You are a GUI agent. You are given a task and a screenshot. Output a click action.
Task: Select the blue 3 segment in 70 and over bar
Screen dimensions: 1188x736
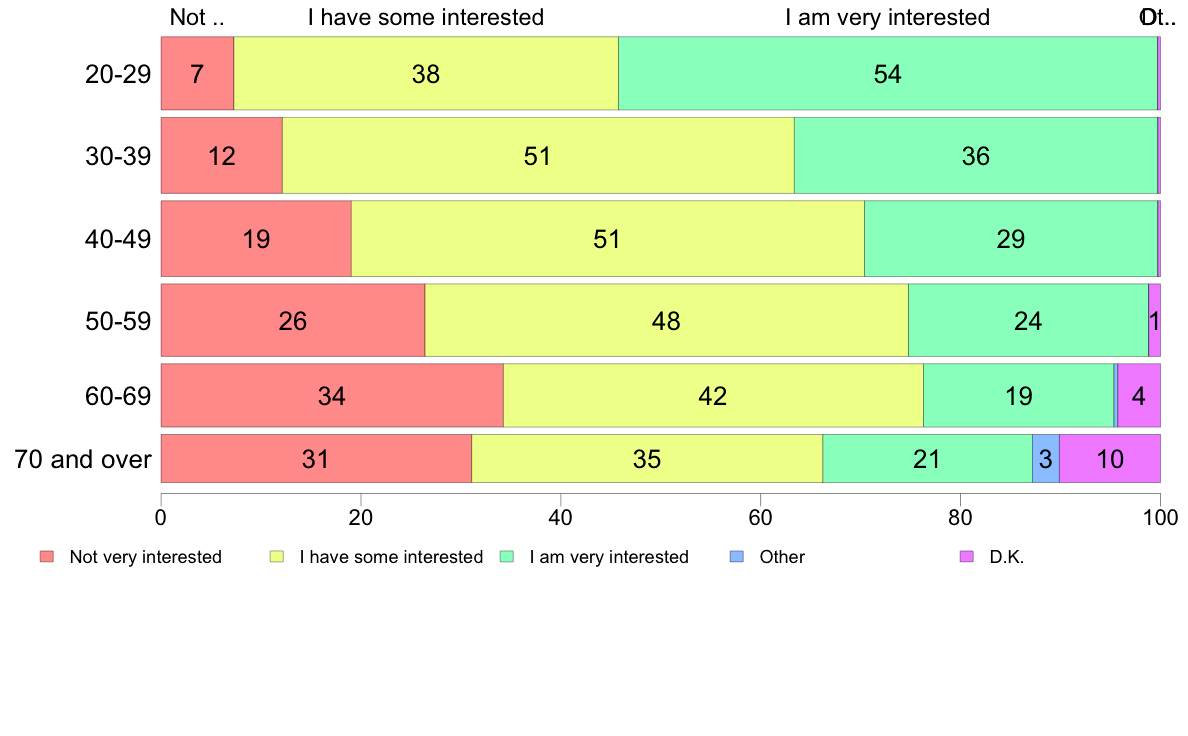tap(1046, 459)
